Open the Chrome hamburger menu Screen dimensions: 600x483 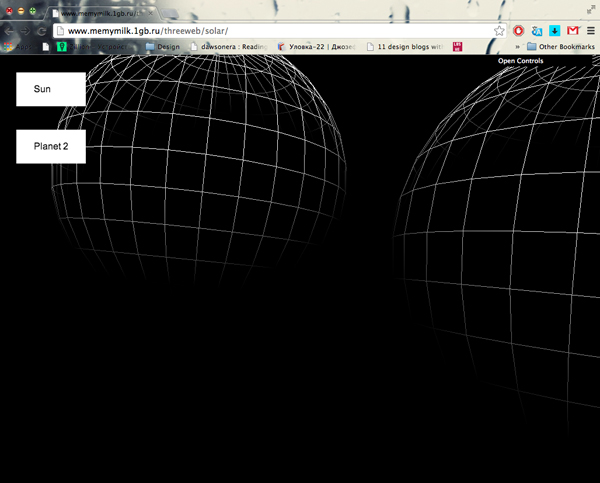(590, 31)
